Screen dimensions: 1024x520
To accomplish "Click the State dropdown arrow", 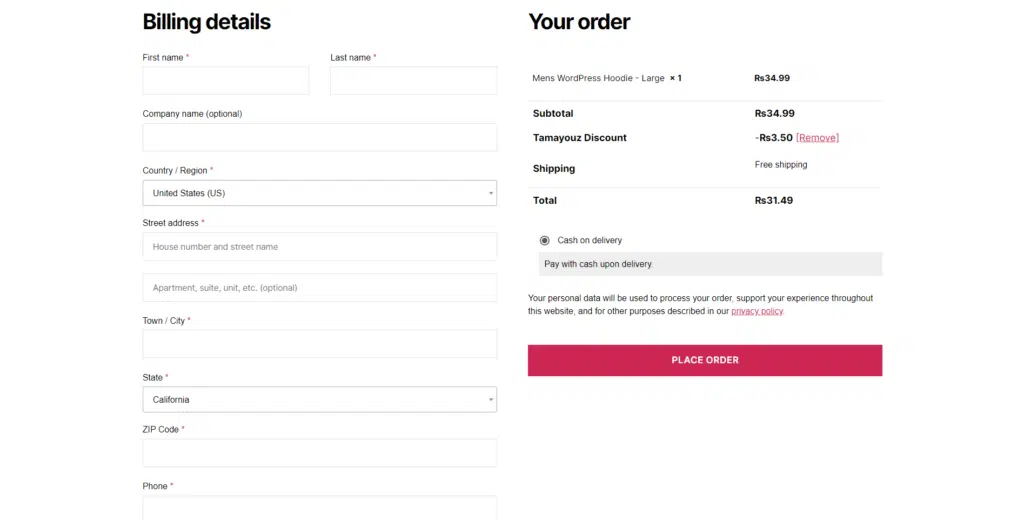I will click(x=490, y=400).
